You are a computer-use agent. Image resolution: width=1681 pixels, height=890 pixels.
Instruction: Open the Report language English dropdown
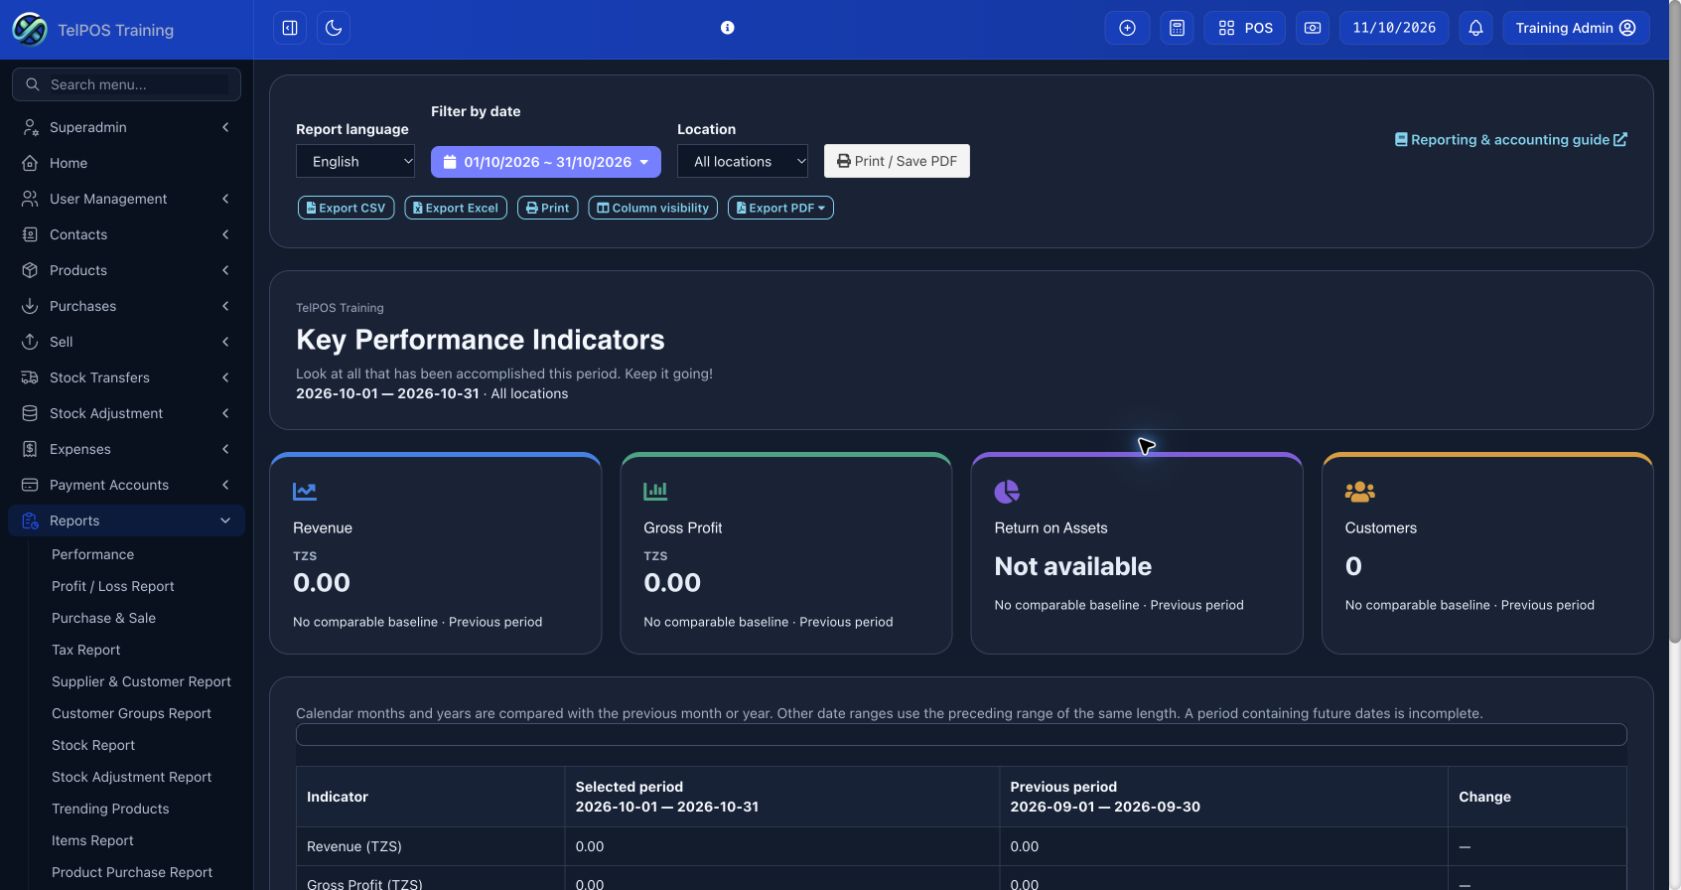[355, 161]
